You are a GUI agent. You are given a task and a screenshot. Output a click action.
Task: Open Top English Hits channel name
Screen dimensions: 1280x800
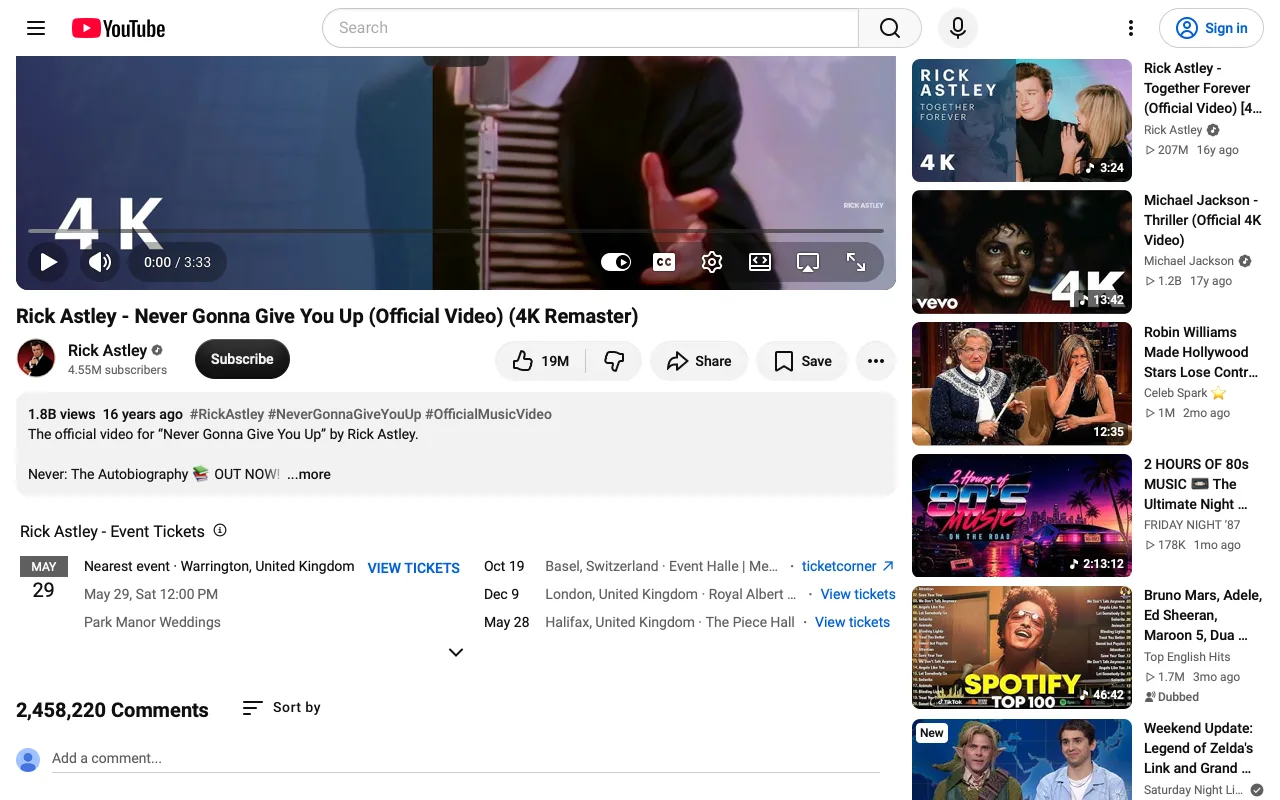[x=1187, y=657]
